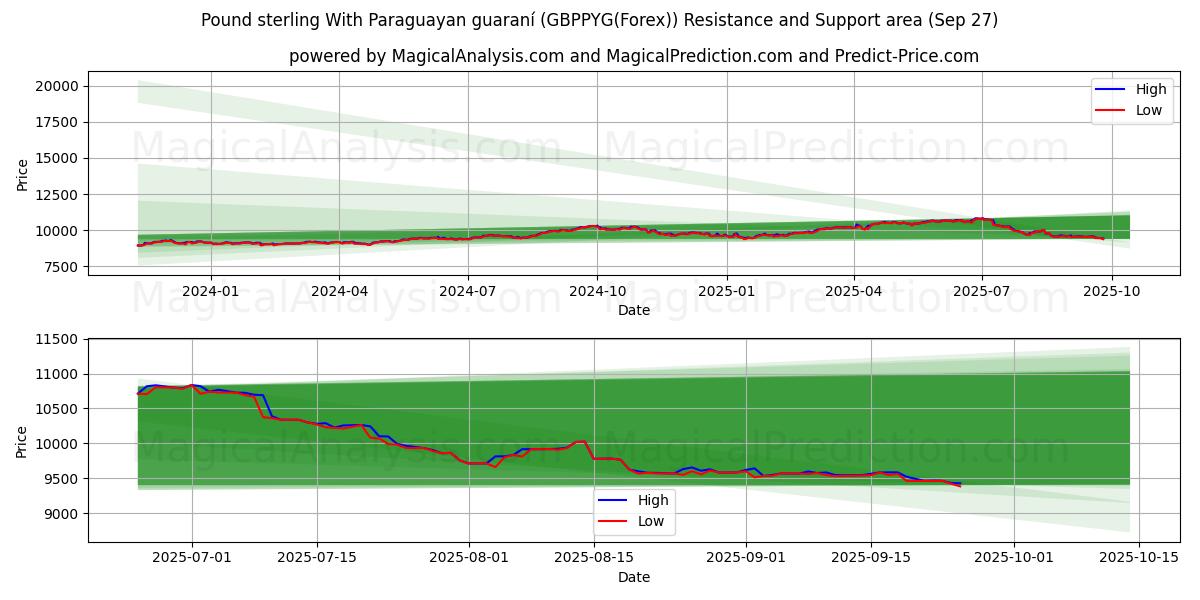Click the red Low swatch in bottom chart legend
The width and height of the screenshot is (1200, 600).
[614, 520]
